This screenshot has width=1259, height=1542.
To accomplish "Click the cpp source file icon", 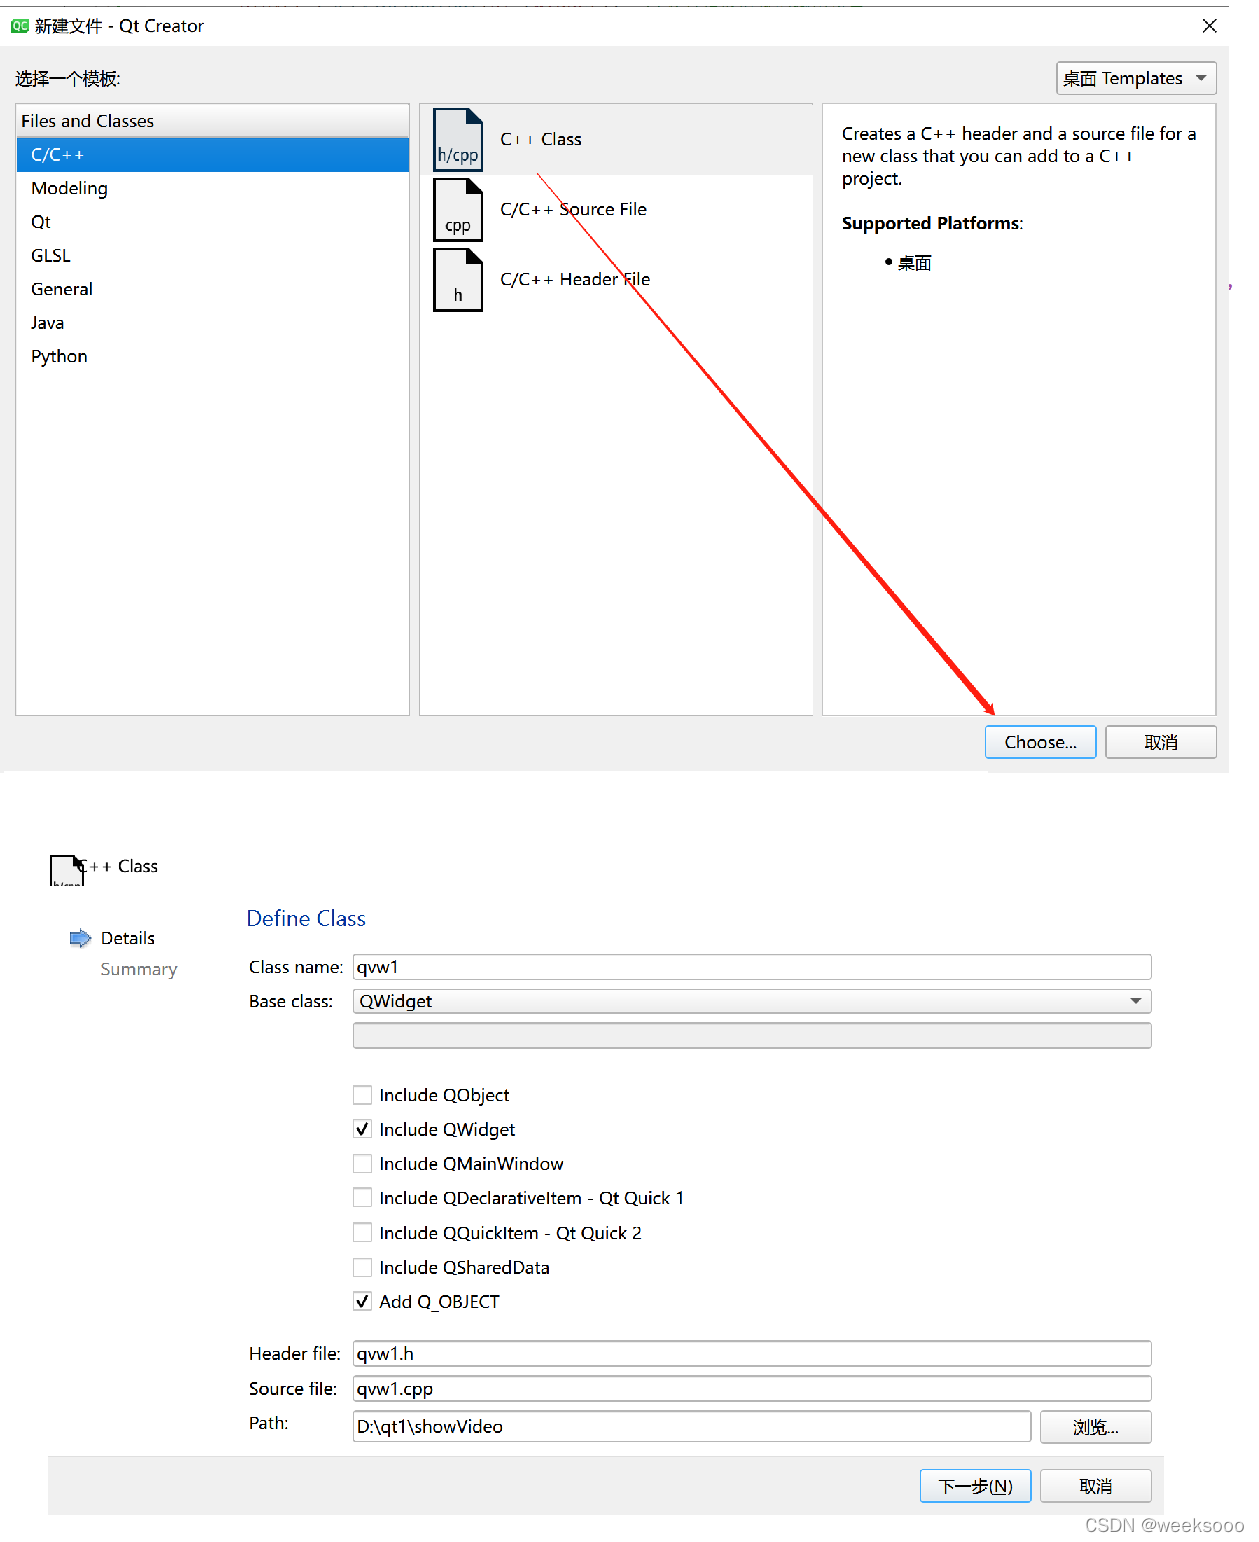I will click(458, 210).
